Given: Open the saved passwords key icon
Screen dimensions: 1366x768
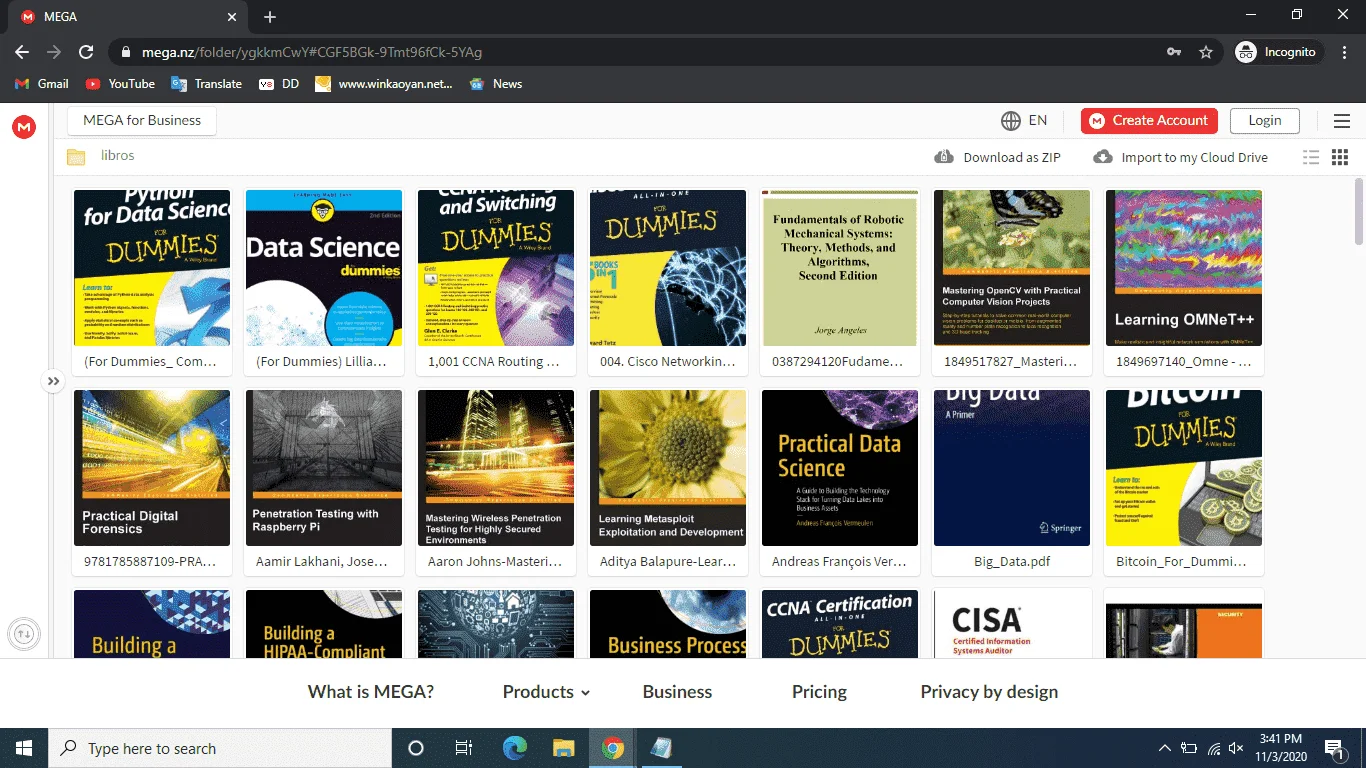Looking at the screenshot, I should (x=1174, y=52).
